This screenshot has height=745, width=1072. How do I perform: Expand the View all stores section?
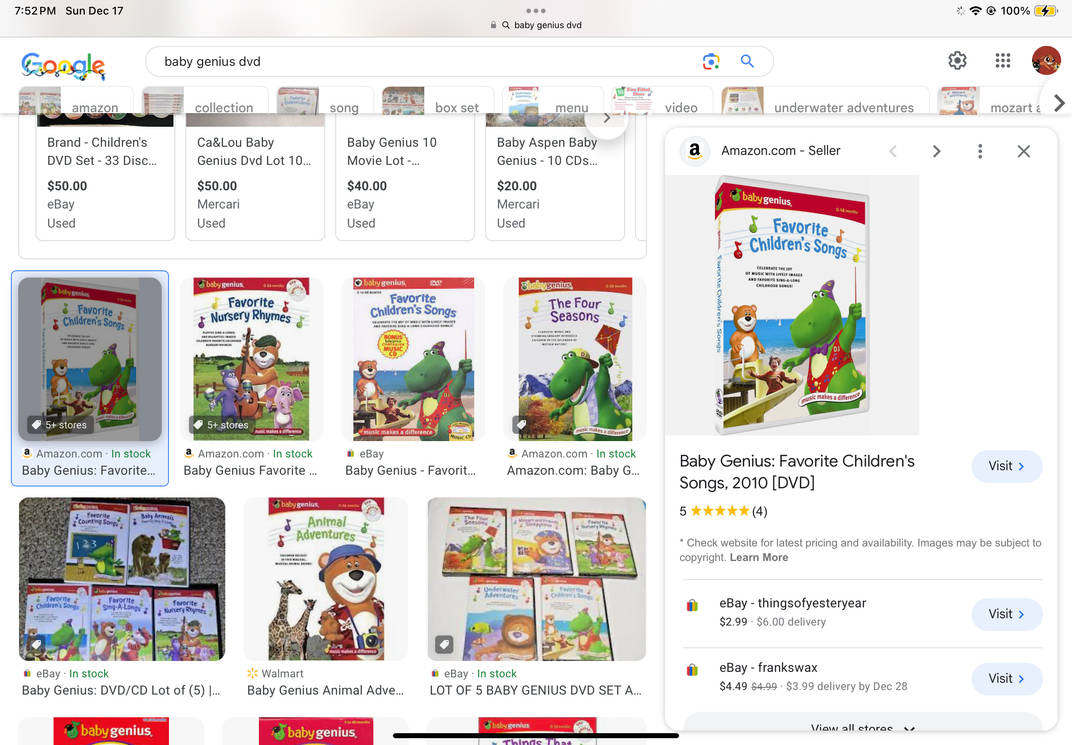(x=862, y=728)
